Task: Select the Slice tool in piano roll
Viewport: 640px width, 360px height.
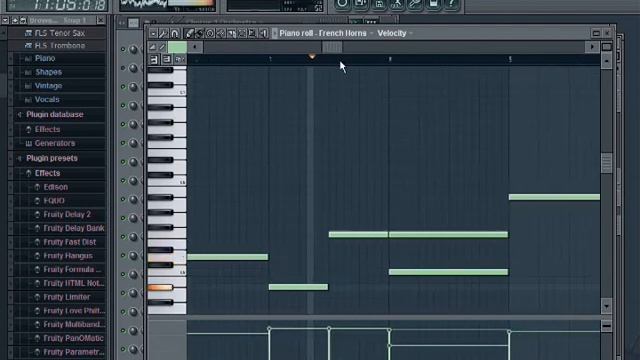Action: (231, 33)
